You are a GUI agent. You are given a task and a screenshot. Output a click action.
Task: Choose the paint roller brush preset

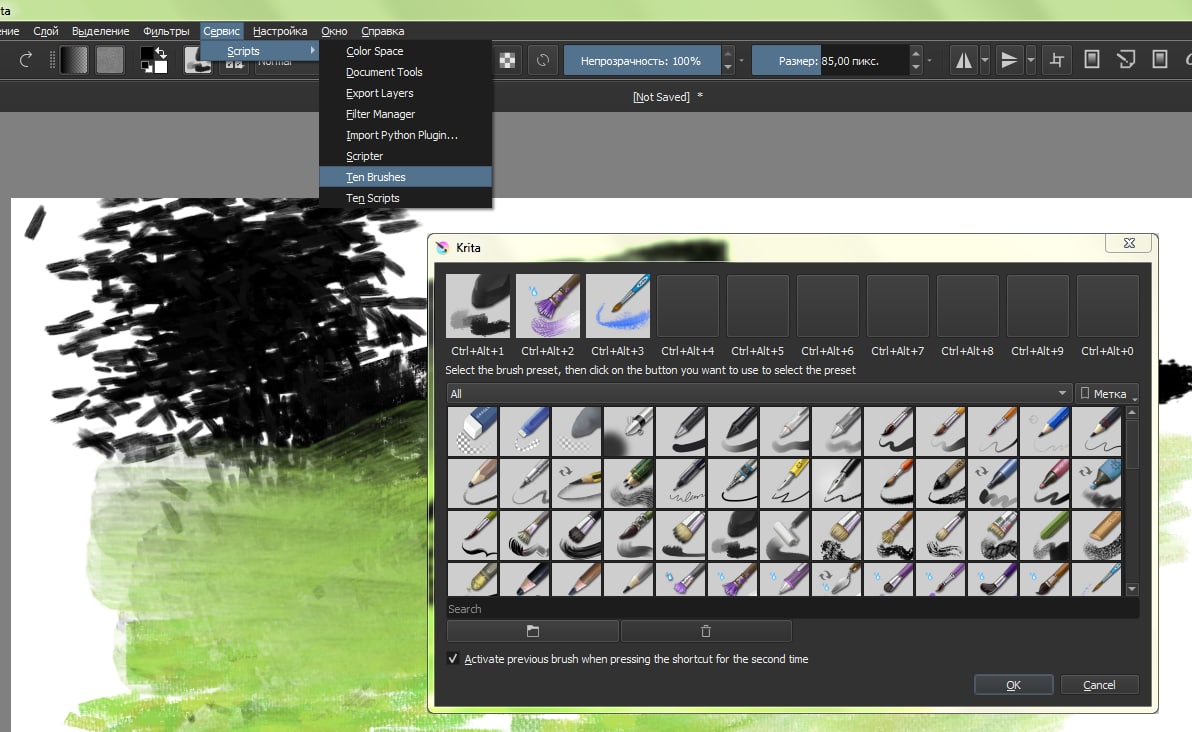(x=785, y=535)
